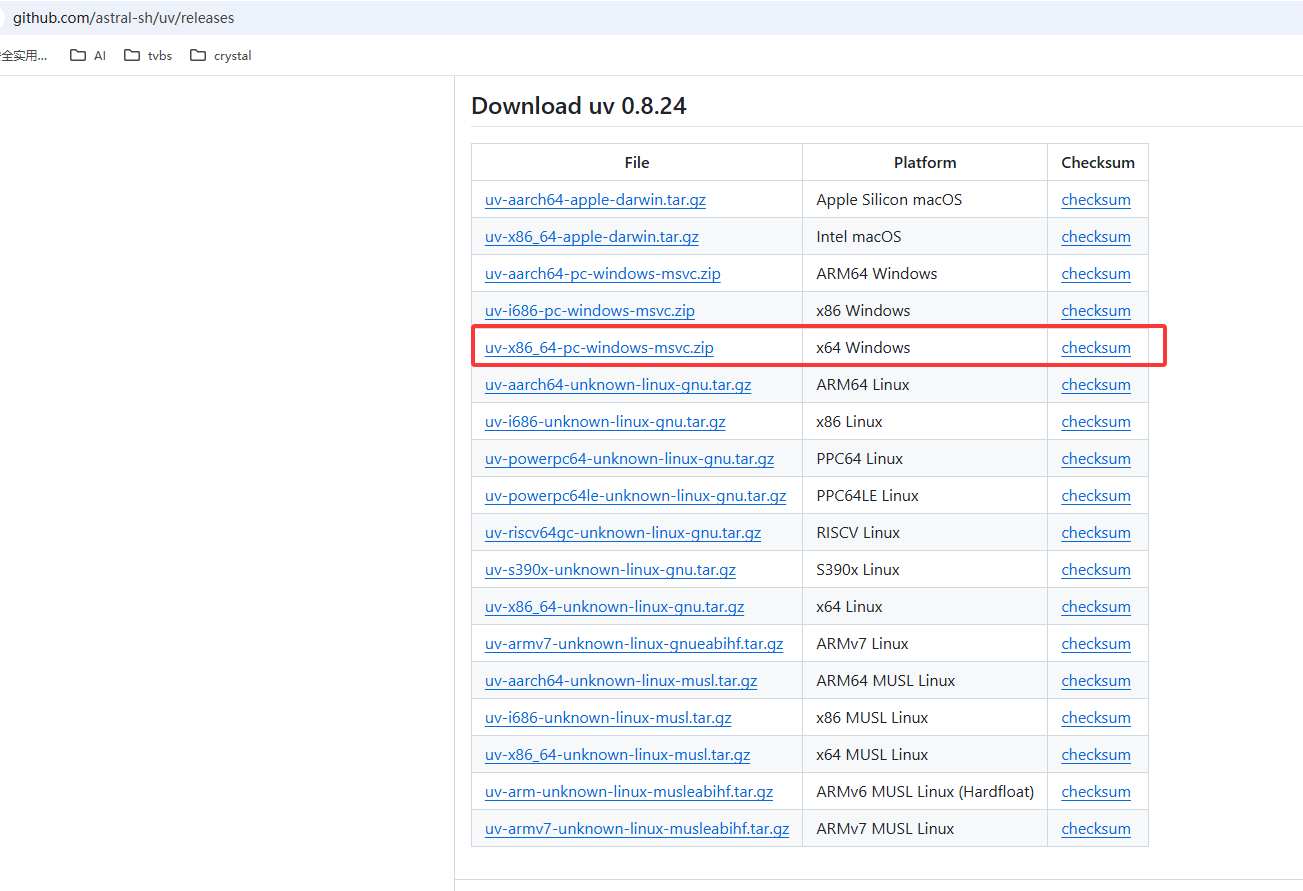Download uv-arm-unknown-linux-musleabihf.tar.gz
Viewport: 1303px width, 891px height.
tap(629, 792)
